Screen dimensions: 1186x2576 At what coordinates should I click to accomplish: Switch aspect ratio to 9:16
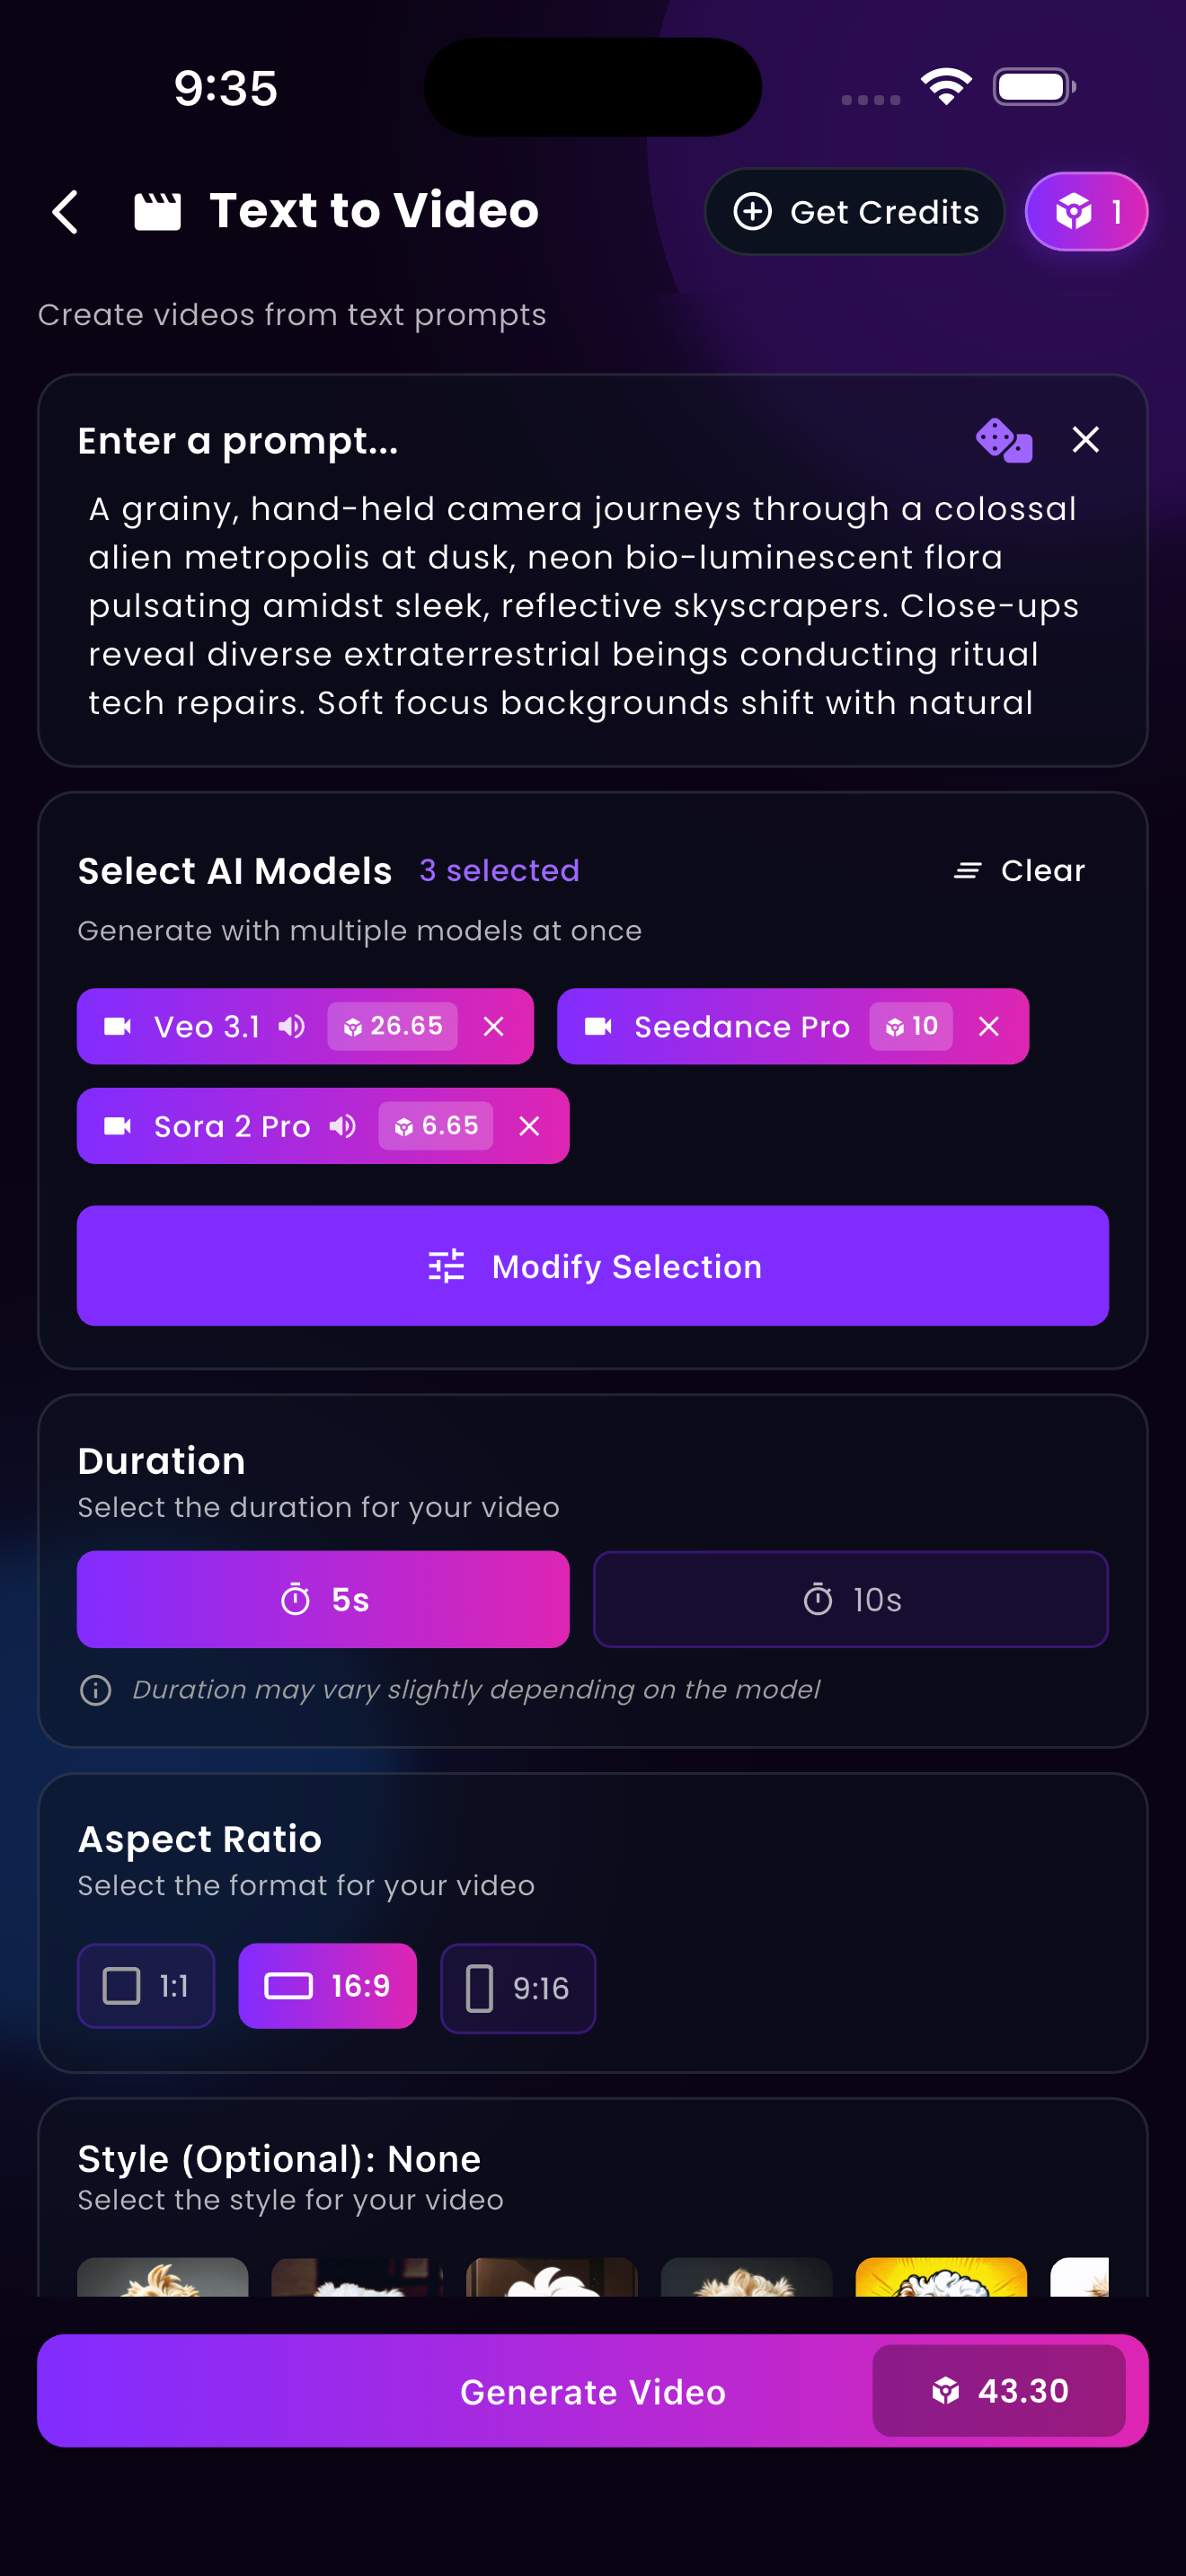click(x=518, y=1987)
